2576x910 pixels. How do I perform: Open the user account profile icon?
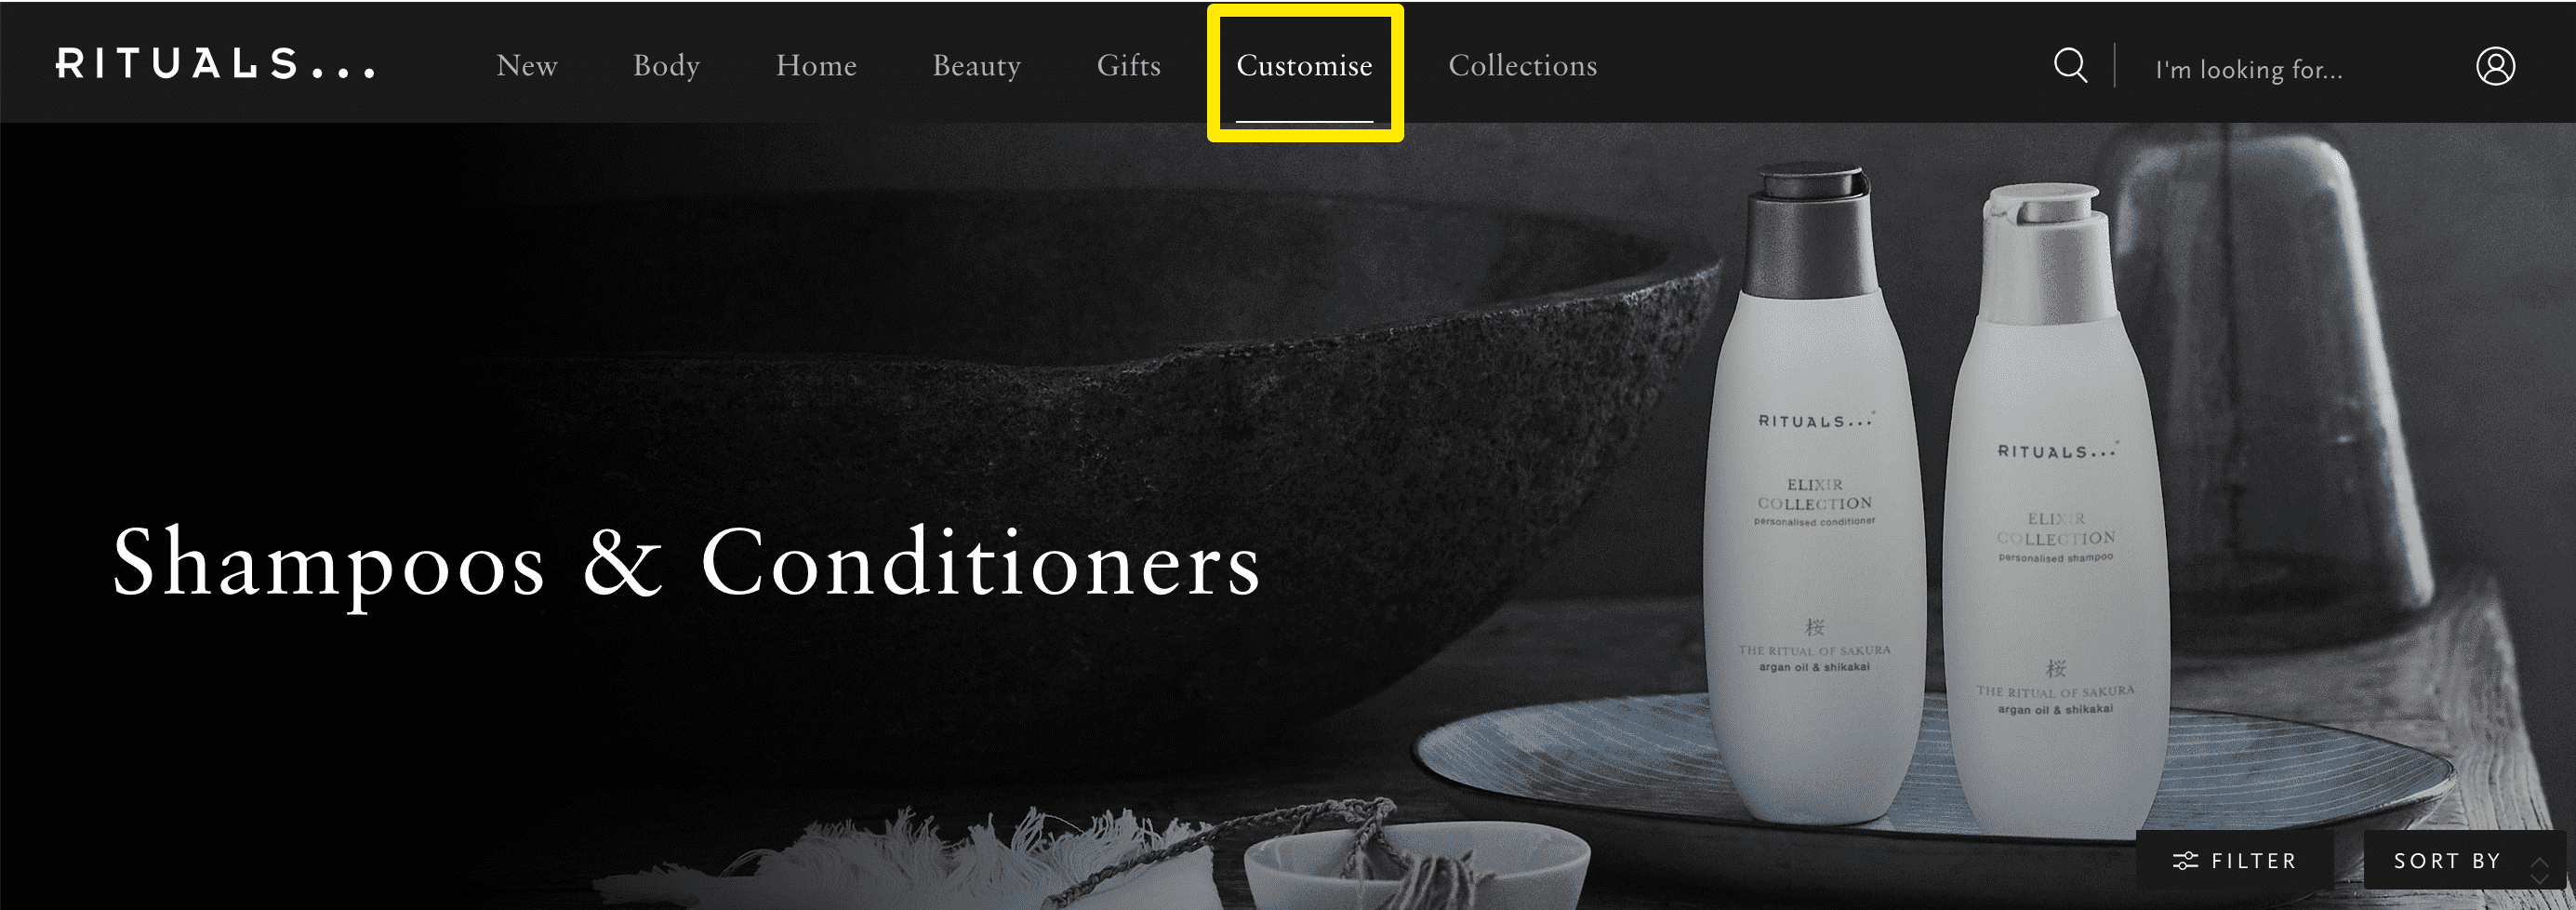tap(2495, 66)
